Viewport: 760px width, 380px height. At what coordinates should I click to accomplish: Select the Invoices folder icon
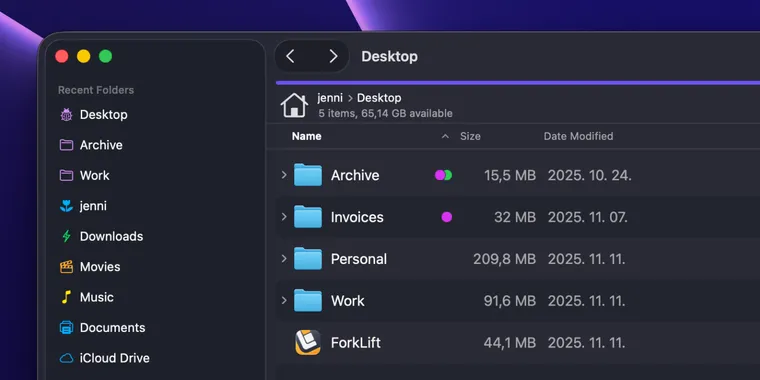pyautogui.click(x=308, y=217)
